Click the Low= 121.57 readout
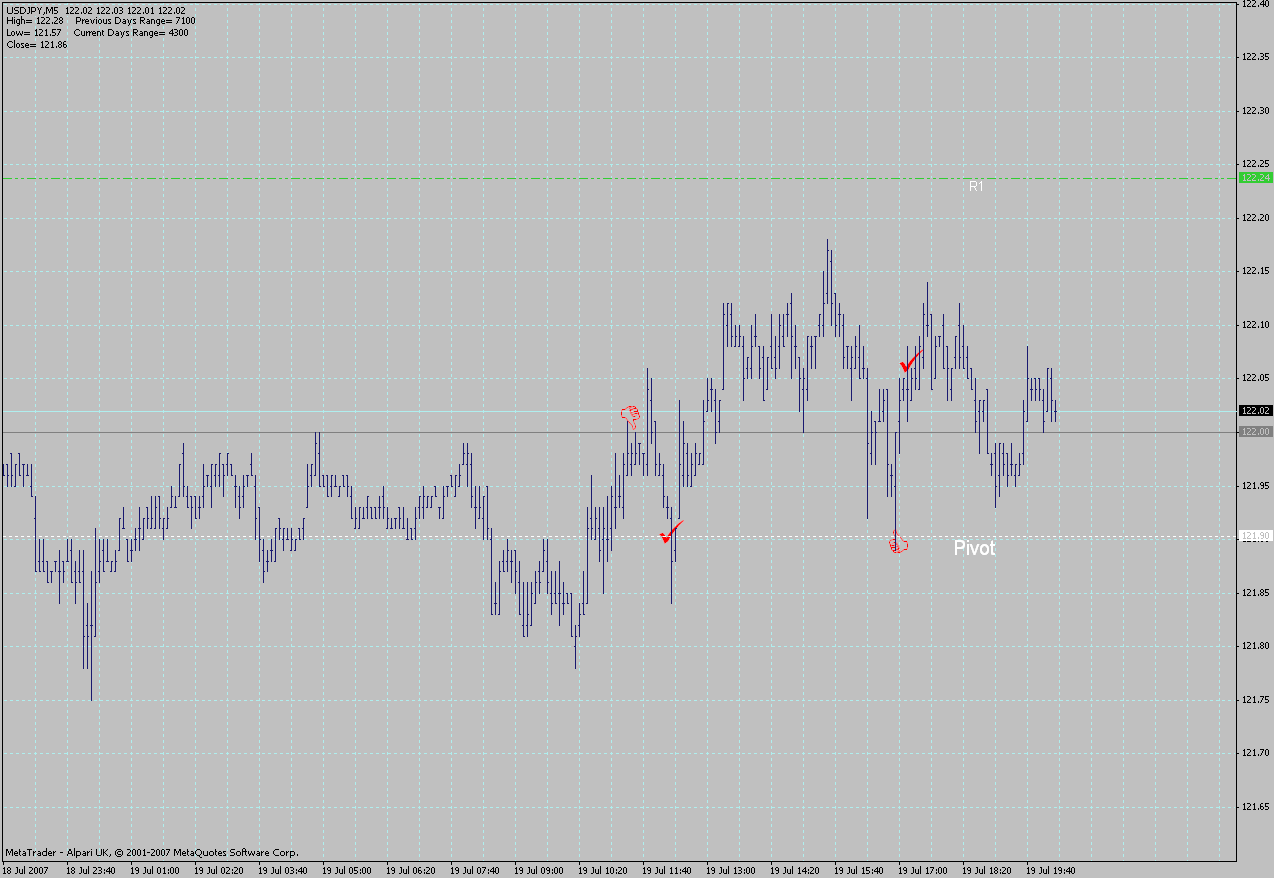The height and width of the screenshot is (878, 1274). (x=34, y=33)
